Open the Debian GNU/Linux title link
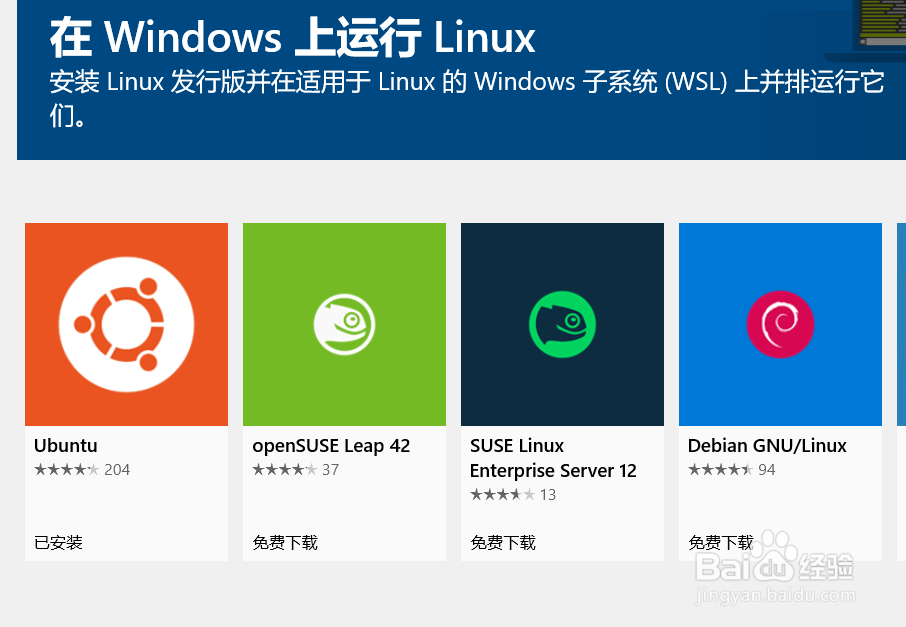 (x=767, y=446)
